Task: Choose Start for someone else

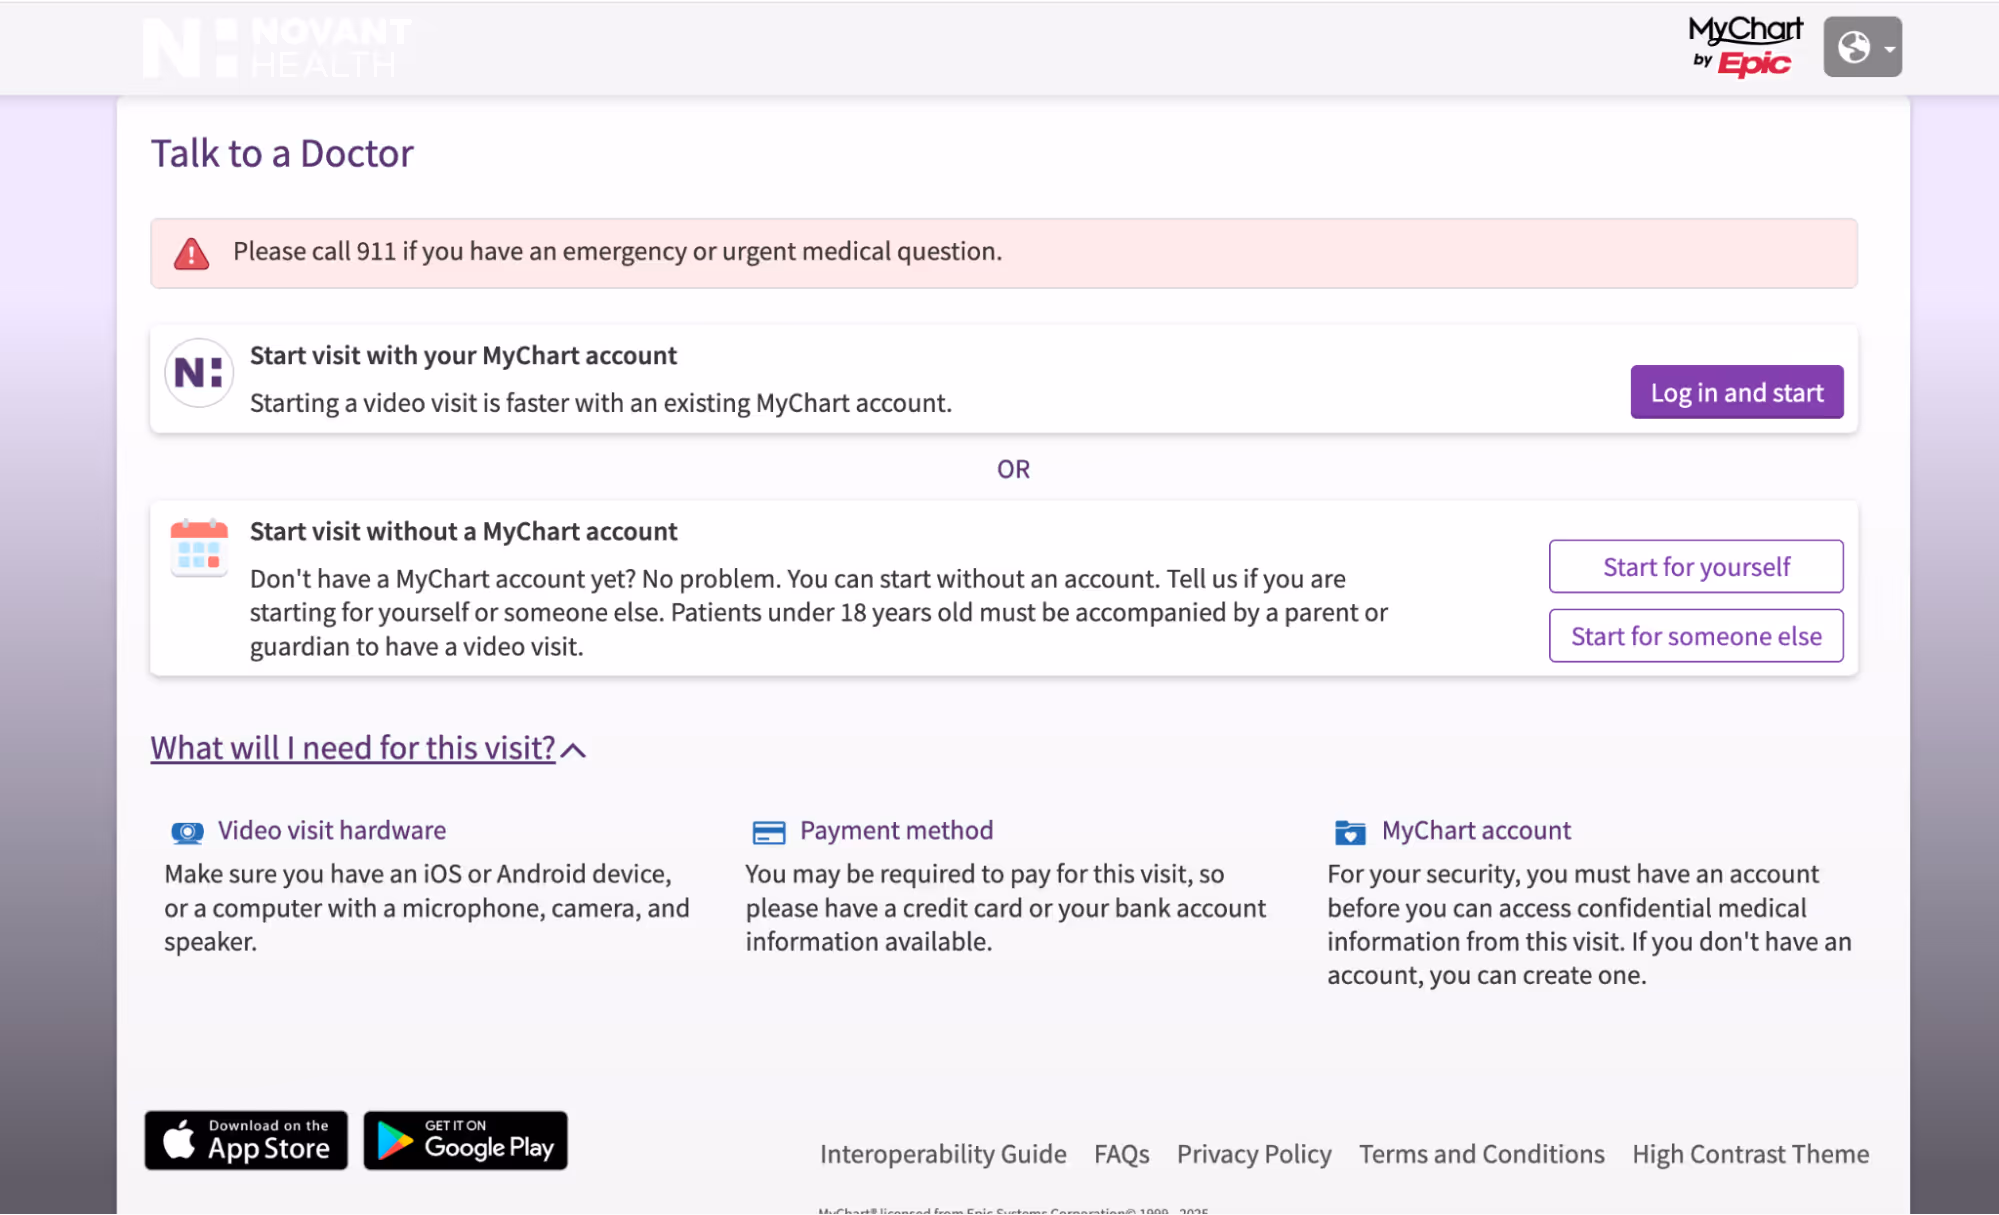Action: pos(1695,635)
